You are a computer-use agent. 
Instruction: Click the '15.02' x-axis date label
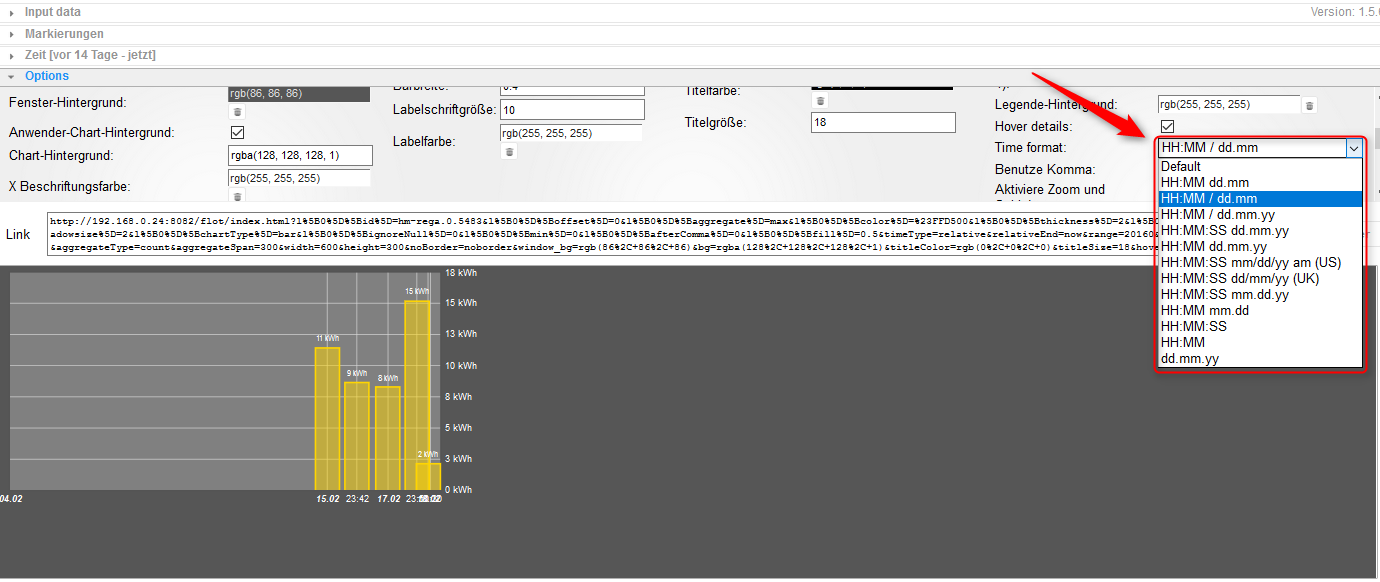(x=327, y=498)
